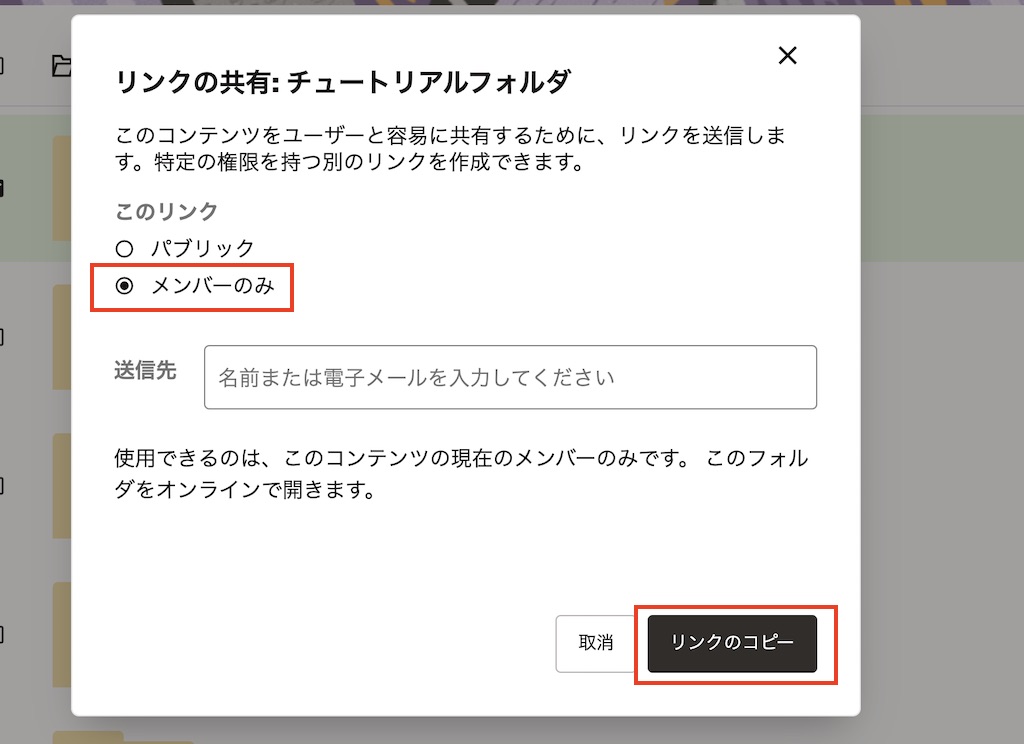
Task: Dismiss the dialog with the X button
Action: point(787,56)
